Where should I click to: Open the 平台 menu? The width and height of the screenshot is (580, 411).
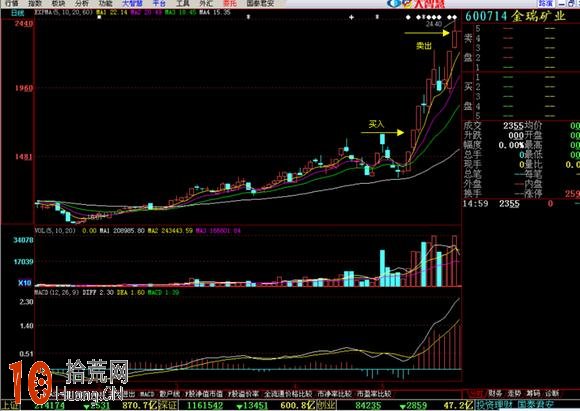tap(159, 3)
